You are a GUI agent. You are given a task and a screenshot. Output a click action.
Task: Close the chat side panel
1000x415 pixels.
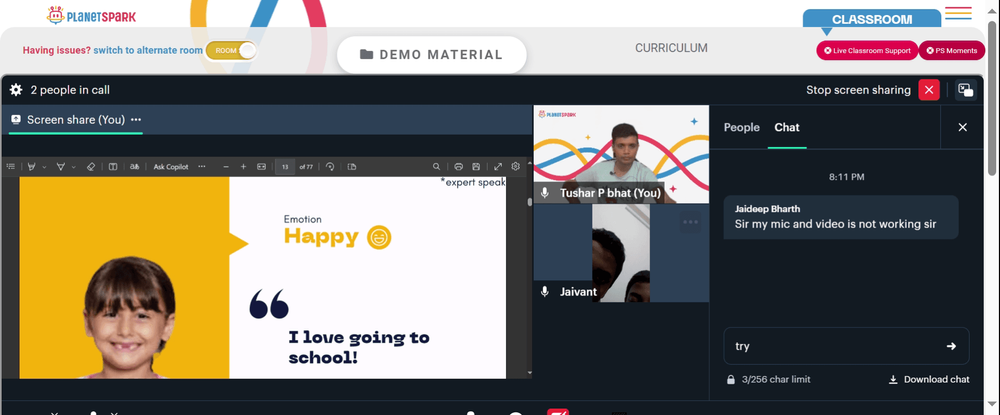962,127
